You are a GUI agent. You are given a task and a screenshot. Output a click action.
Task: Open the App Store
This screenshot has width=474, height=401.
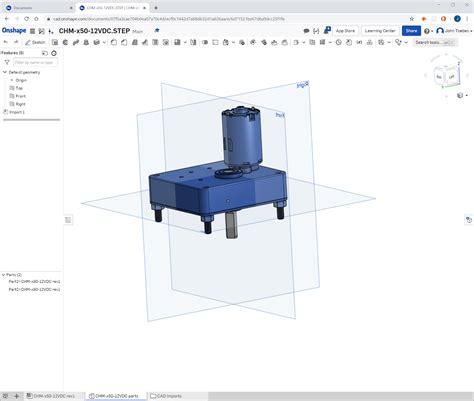pos(345,31)
